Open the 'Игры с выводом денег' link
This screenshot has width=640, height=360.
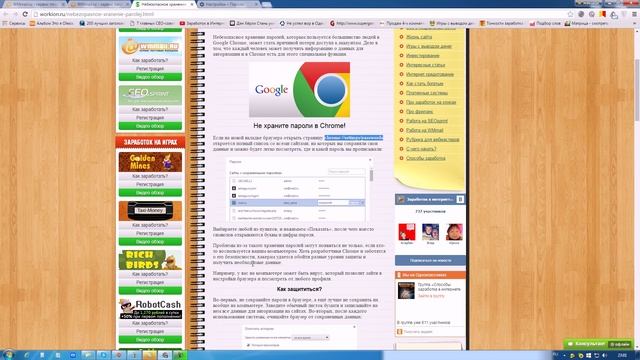[x=429, y=47]
